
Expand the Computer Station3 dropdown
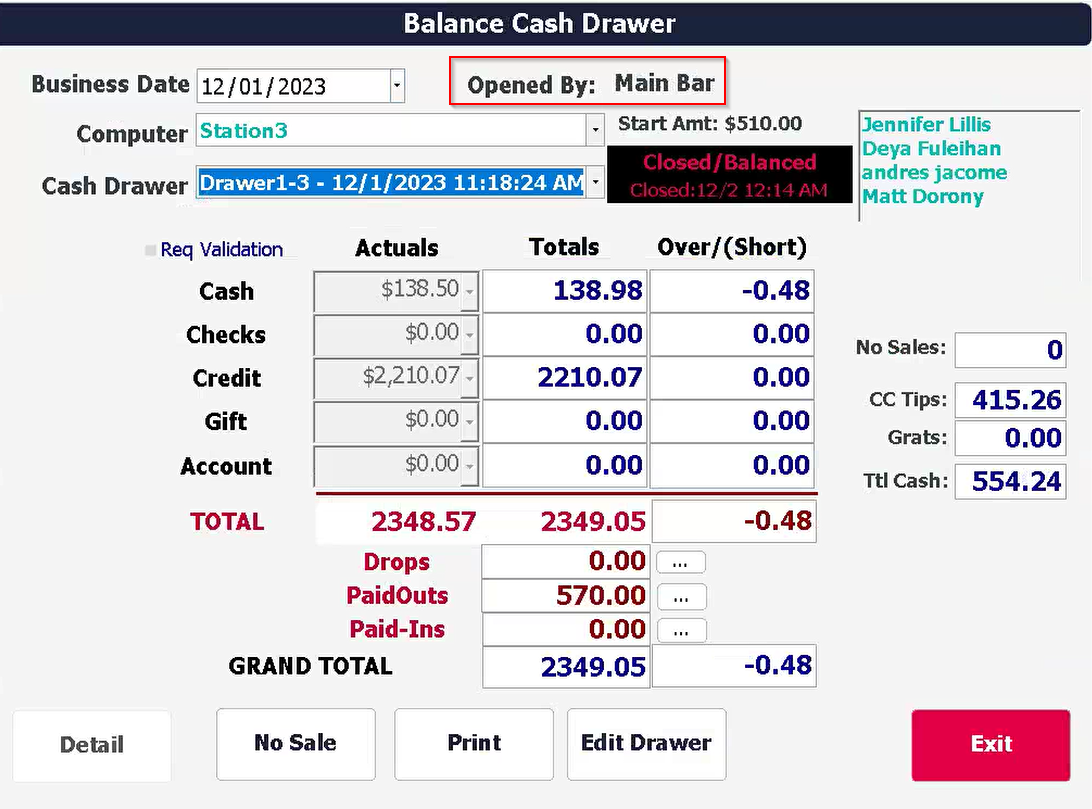point(595,130)
